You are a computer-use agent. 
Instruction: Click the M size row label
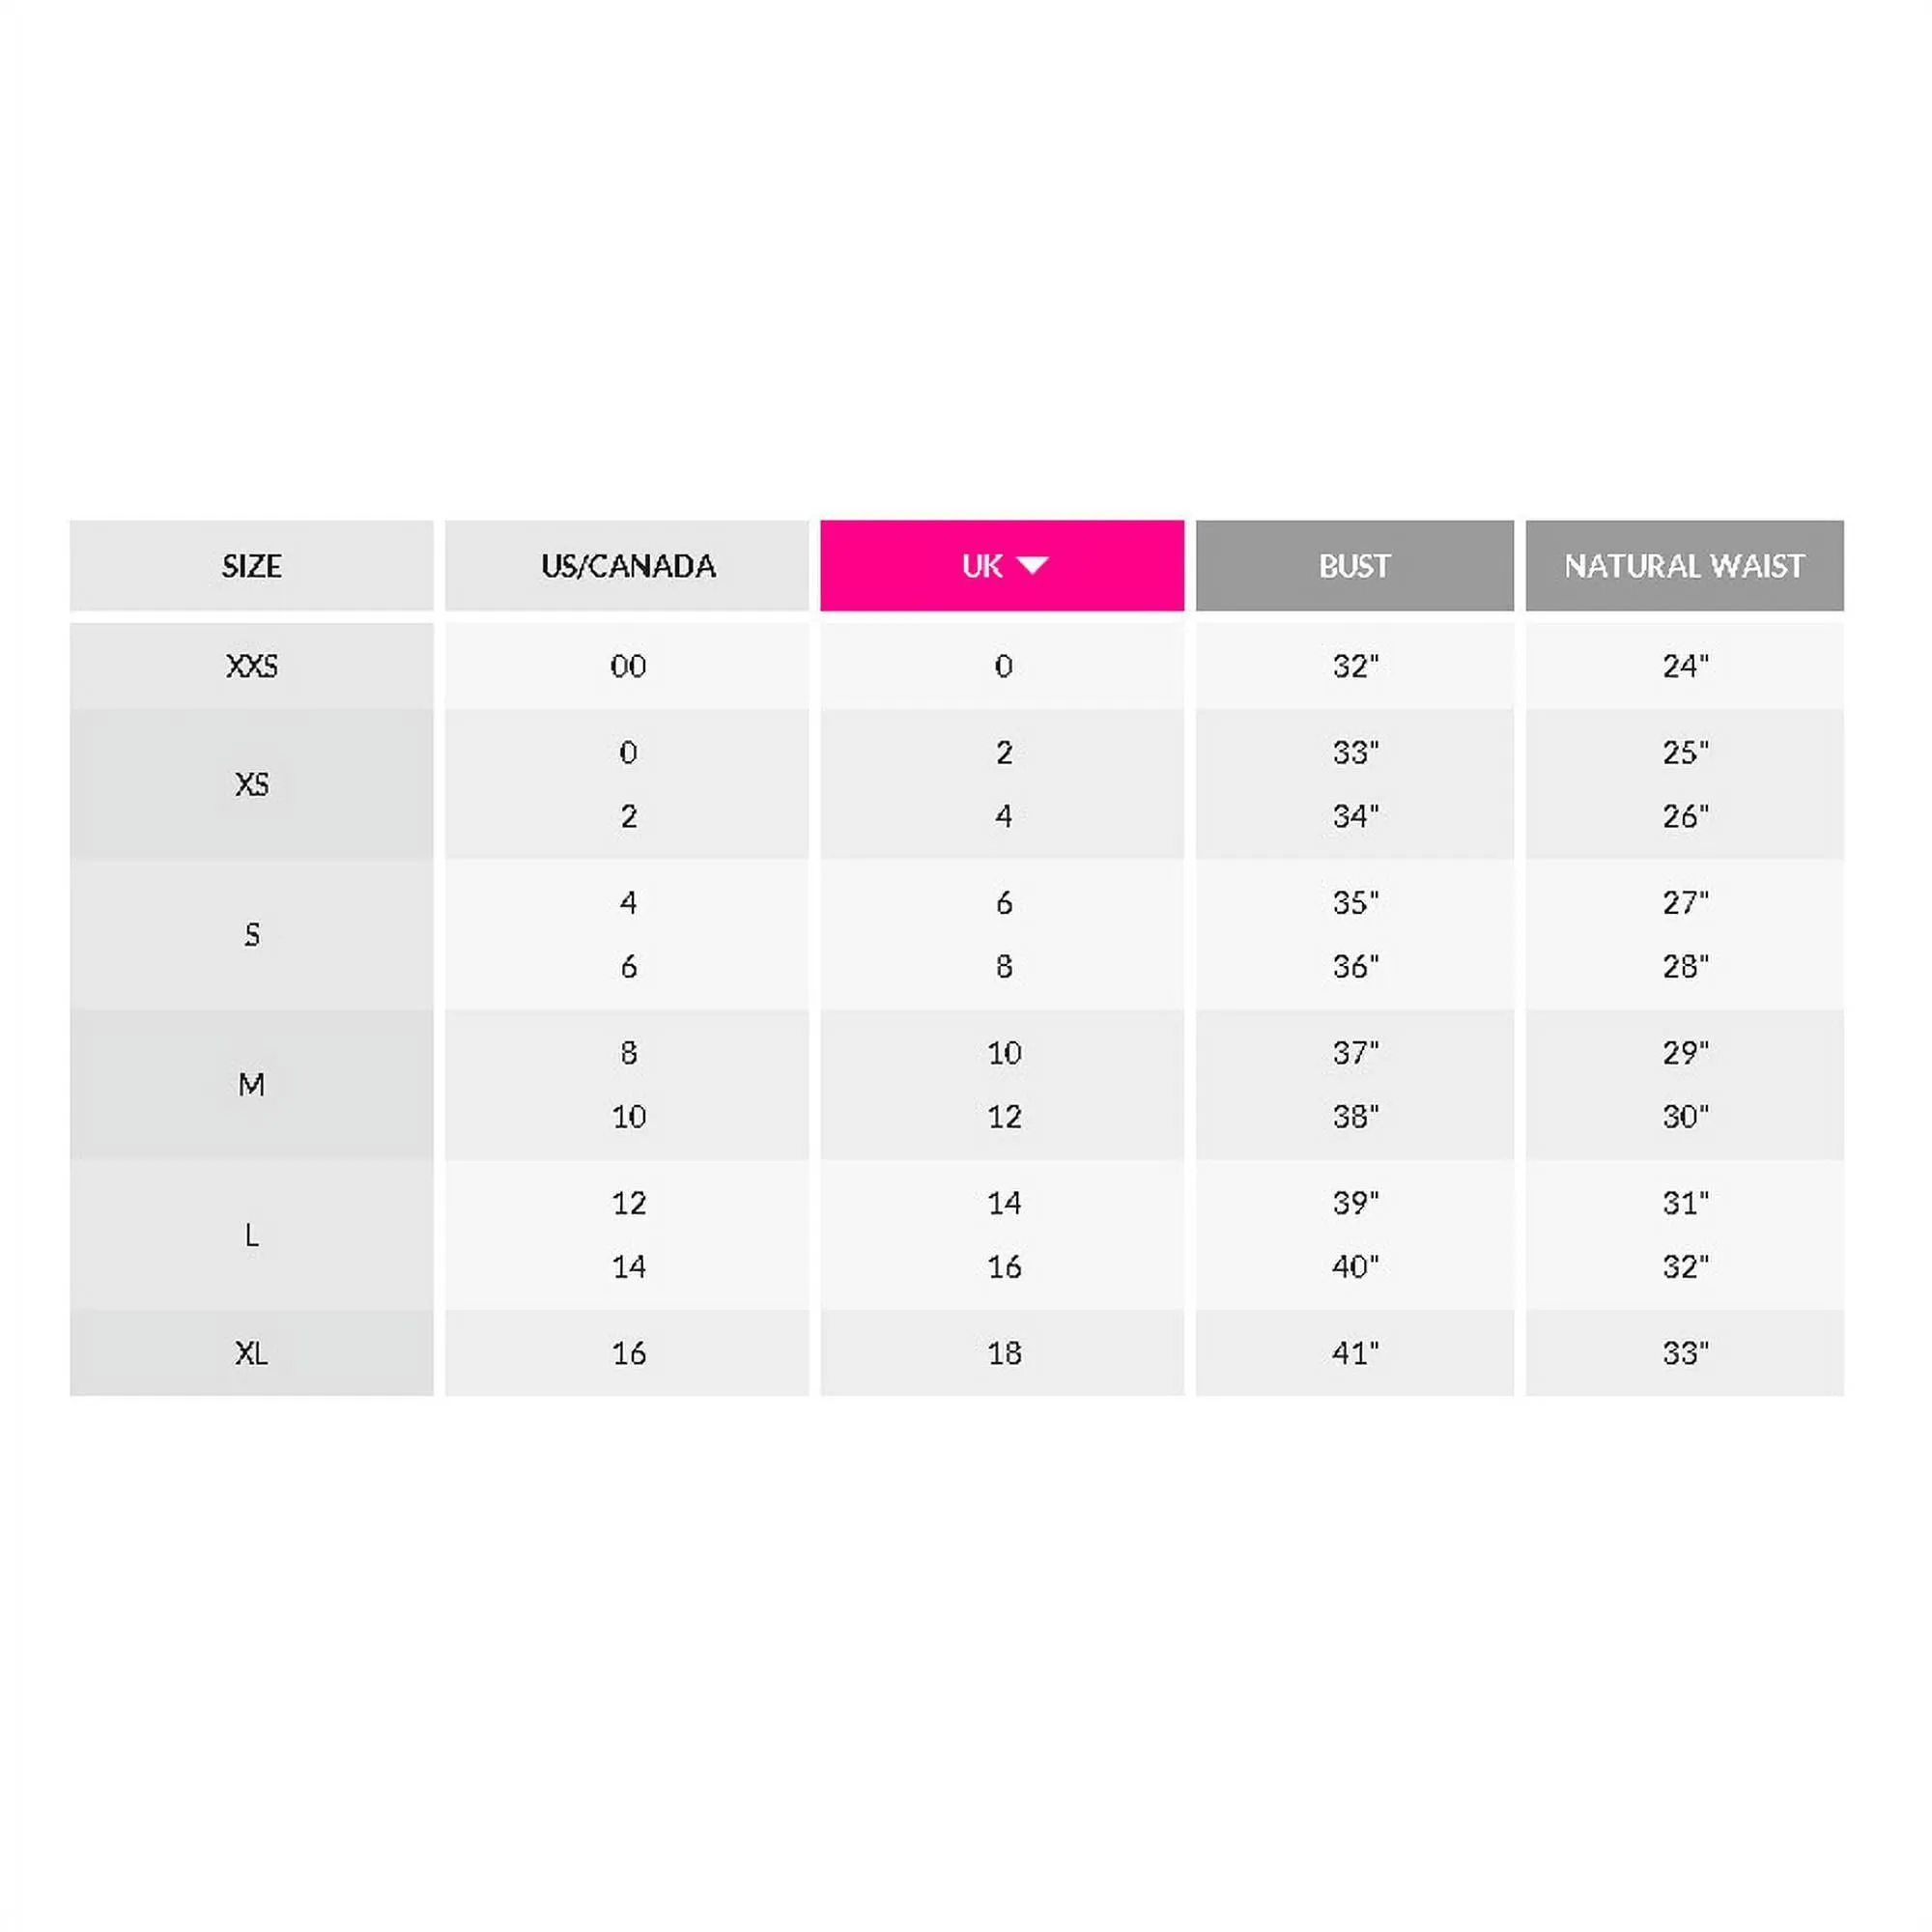point(251,1084)
